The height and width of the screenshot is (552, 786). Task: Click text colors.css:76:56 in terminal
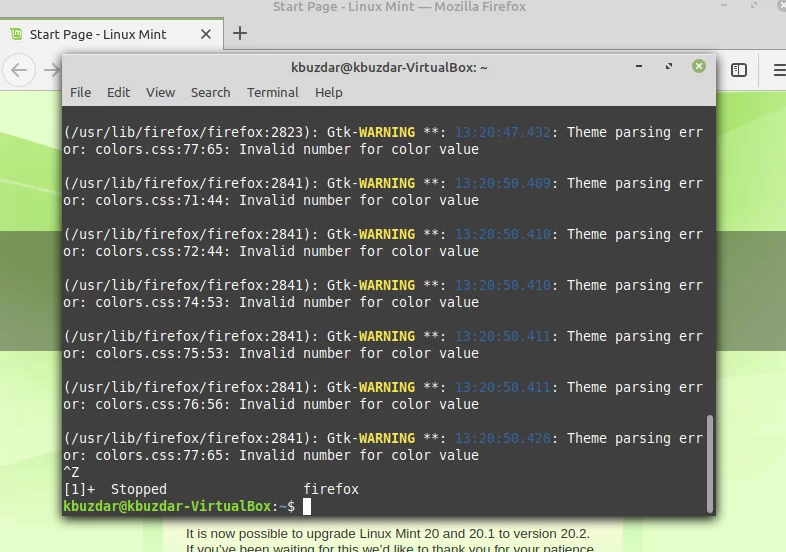click(158, 405)
